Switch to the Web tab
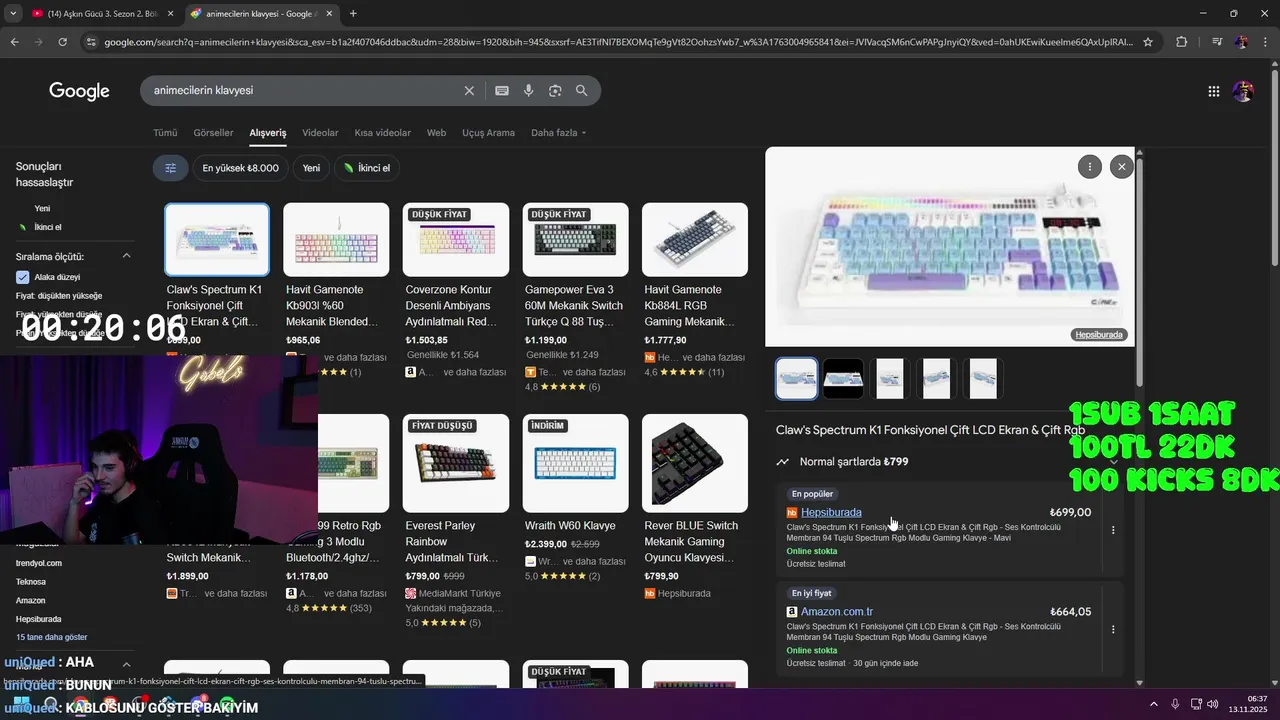 (x=436, y=133)
